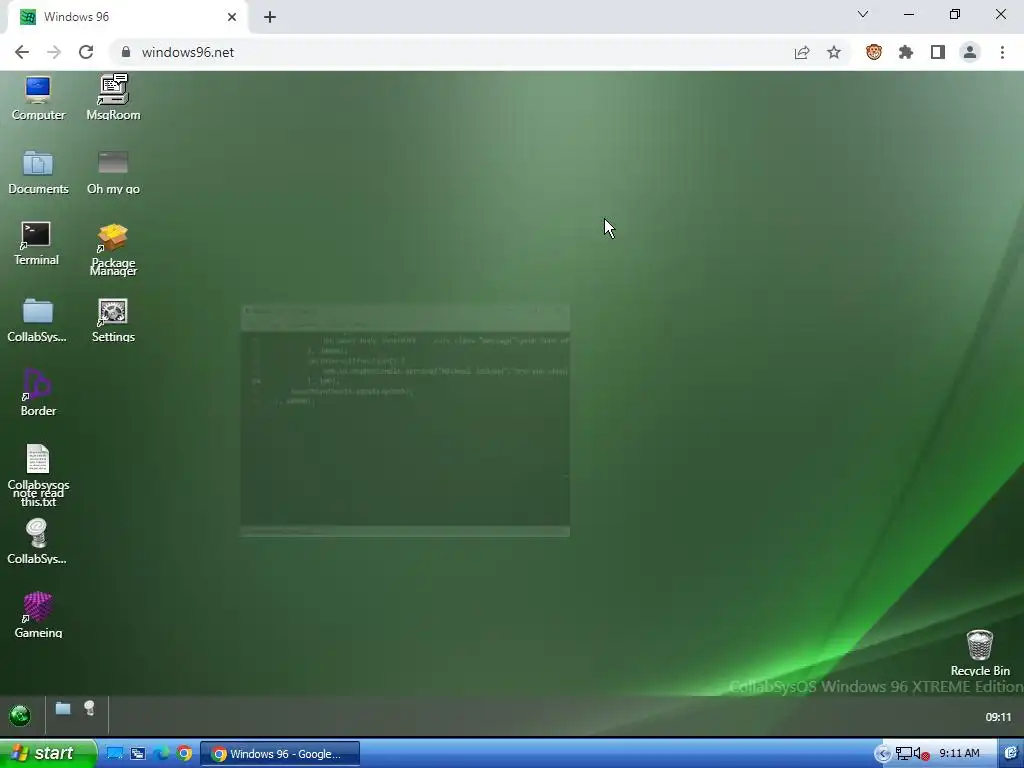
Task: Select the Windows 96 browser tab
Action: point(128,17)
